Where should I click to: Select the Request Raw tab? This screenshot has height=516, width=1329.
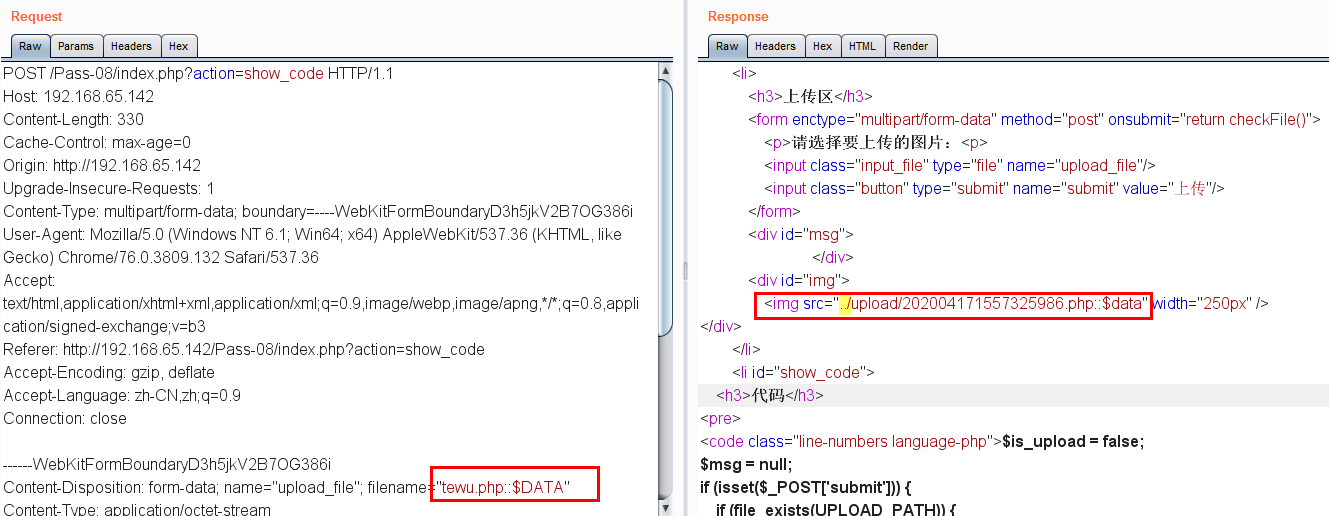(30, 46)
